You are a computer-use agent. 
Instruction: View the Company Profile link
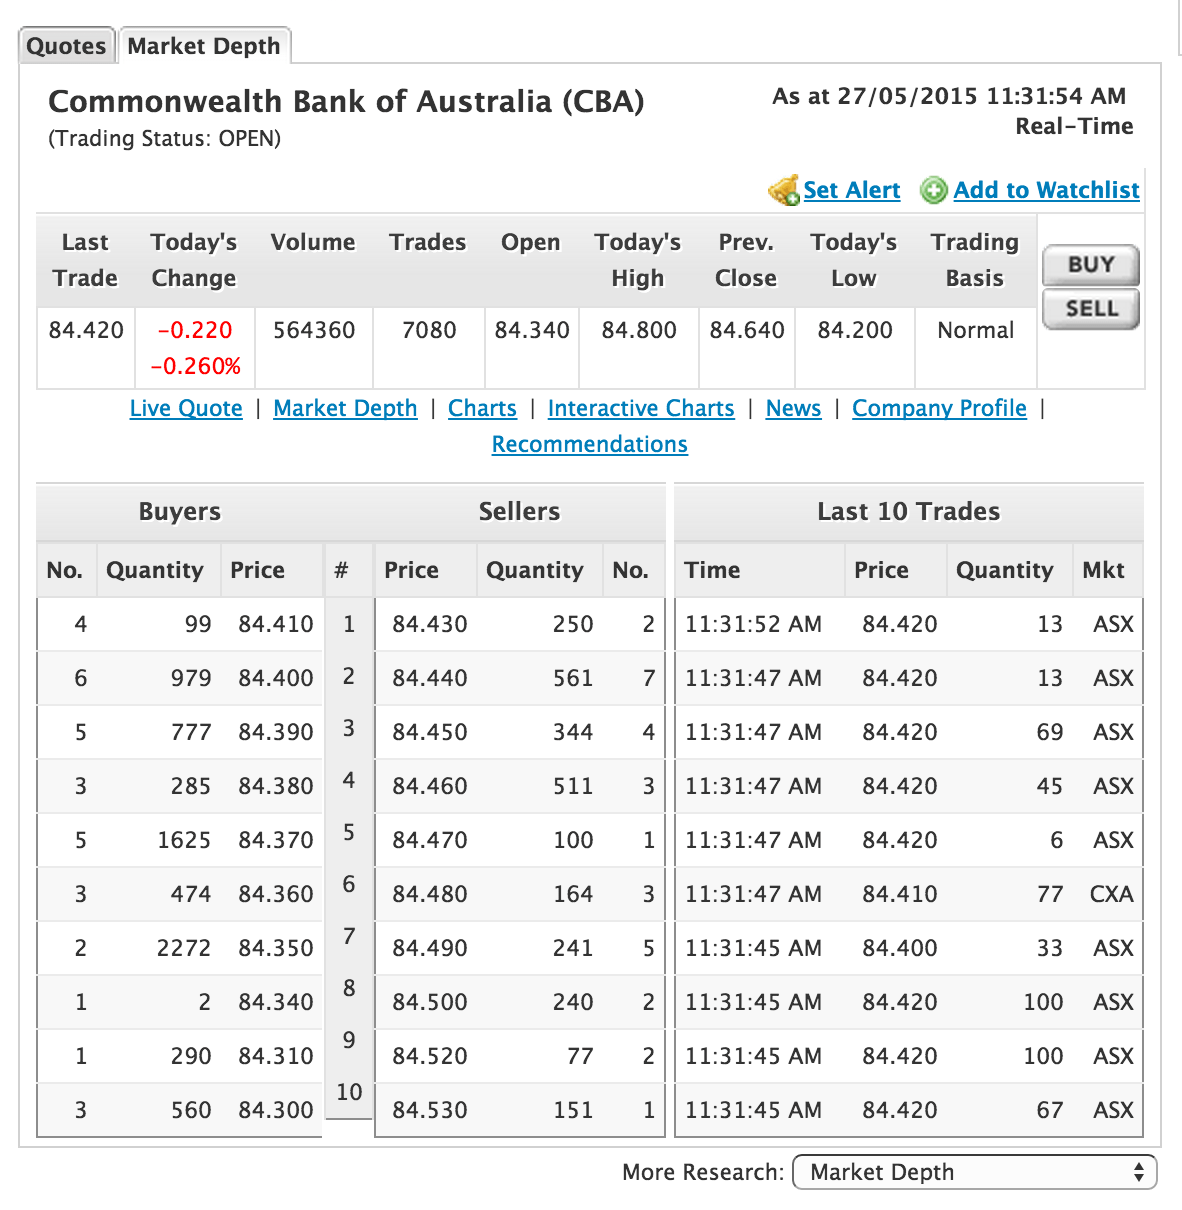939,408
